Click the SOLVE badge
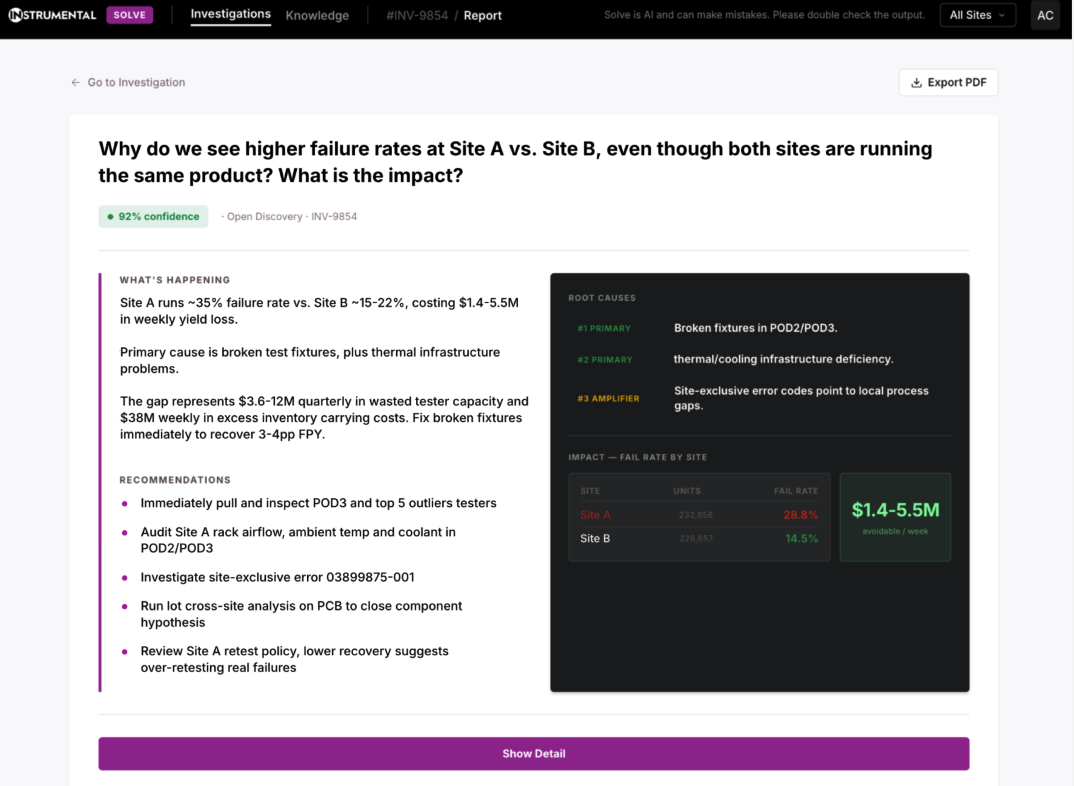The image size is (1074, 786). (129, 15)
